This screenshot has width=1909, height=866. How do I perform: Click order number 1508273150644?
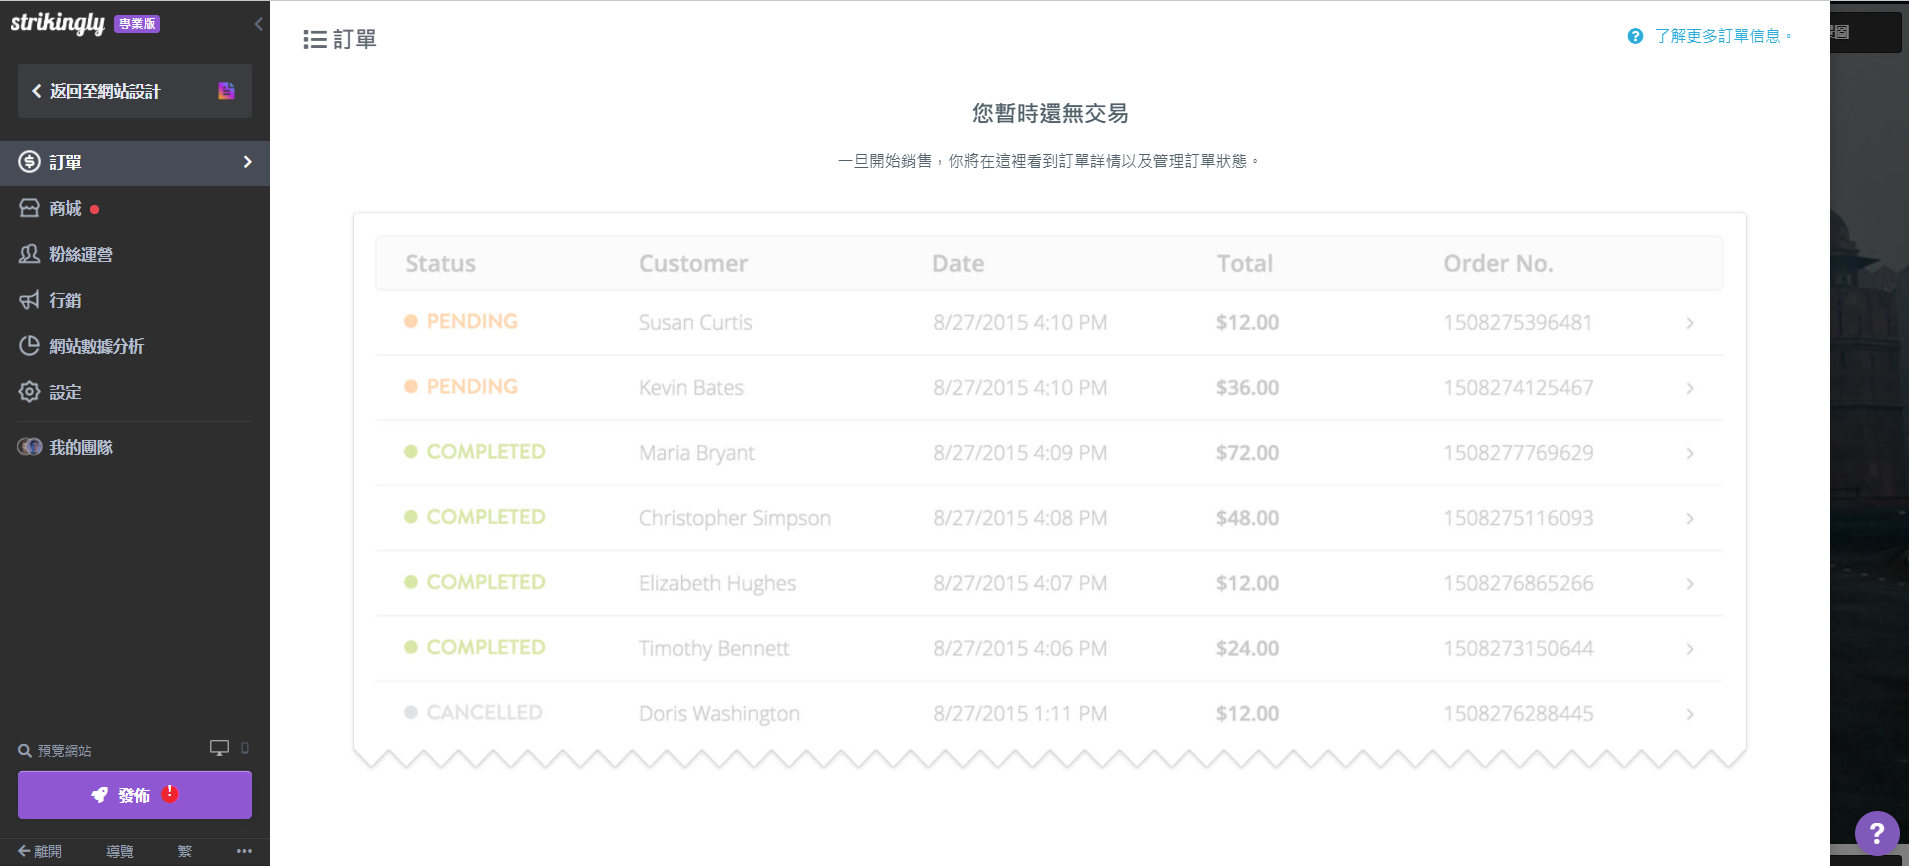click(1518, 648)
